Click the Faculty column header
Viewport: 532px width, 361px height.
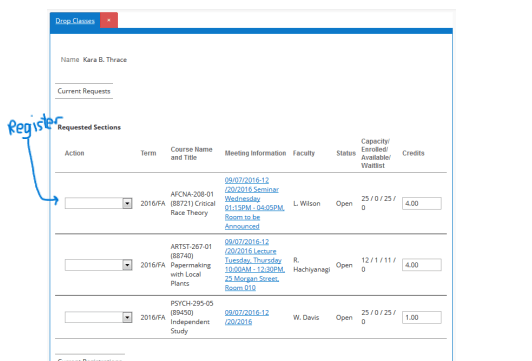304,153
